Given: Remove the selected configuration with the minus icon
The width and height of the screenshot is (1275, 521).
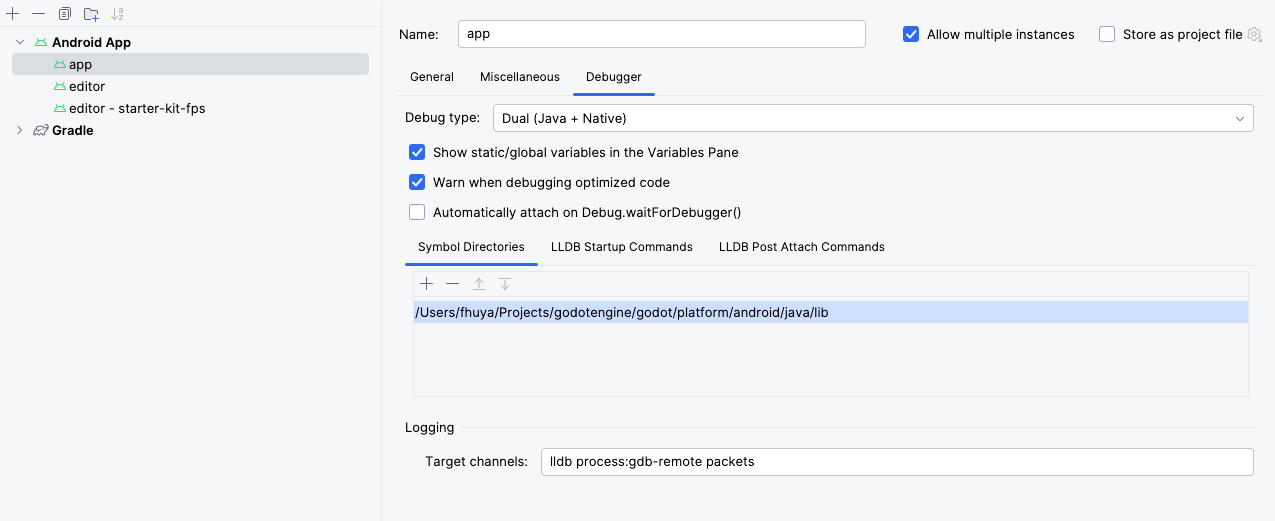Looking at the screenshot, I should (x=38, y=14).
